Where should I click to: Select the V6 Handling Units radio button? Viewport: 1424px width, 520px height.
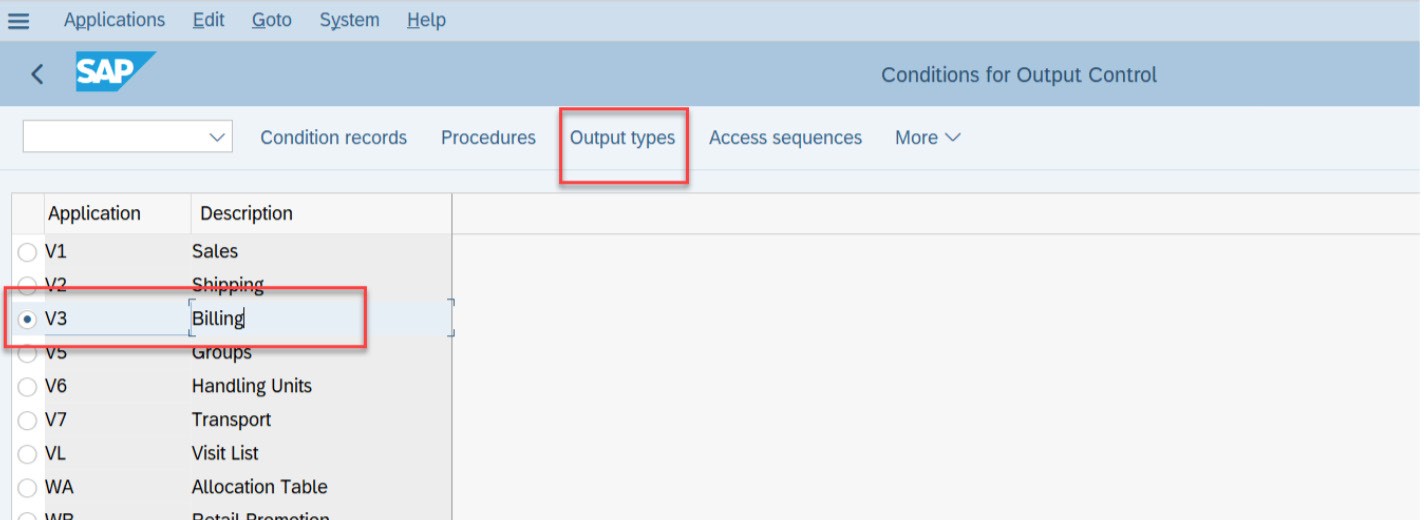(x=27, y=387)
